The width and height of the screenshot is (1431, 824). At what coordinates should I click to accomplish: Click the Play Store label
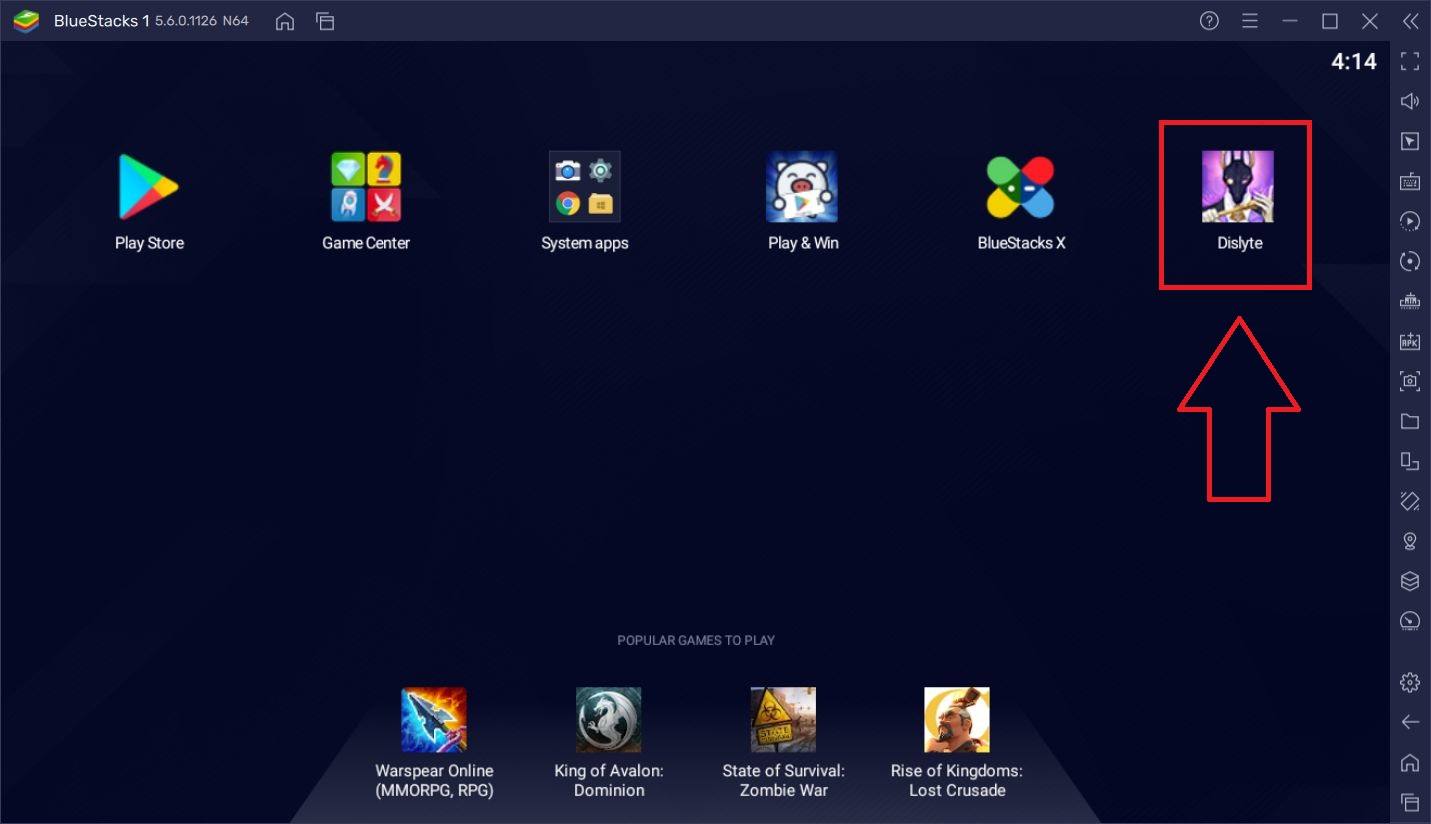149,243
